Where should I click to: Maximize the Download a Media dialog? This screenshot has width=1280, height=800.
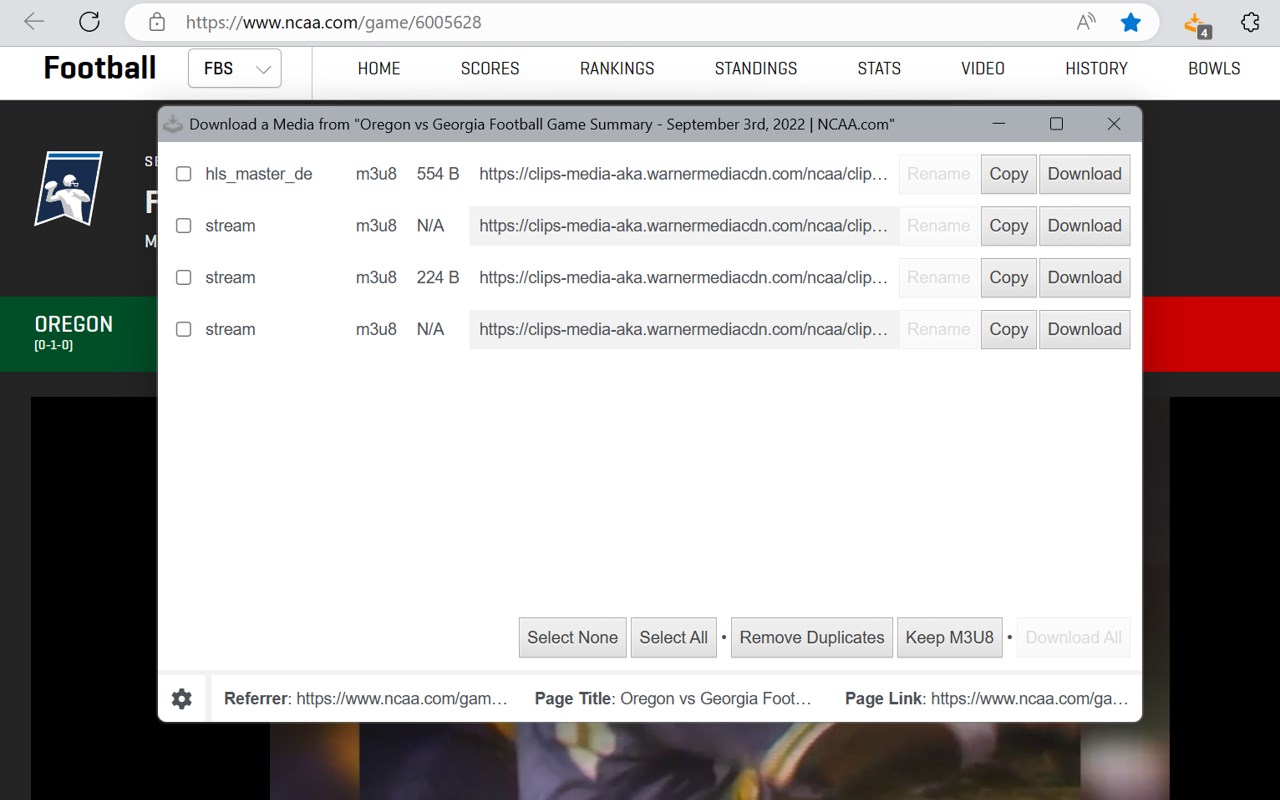click(1056, 124)
